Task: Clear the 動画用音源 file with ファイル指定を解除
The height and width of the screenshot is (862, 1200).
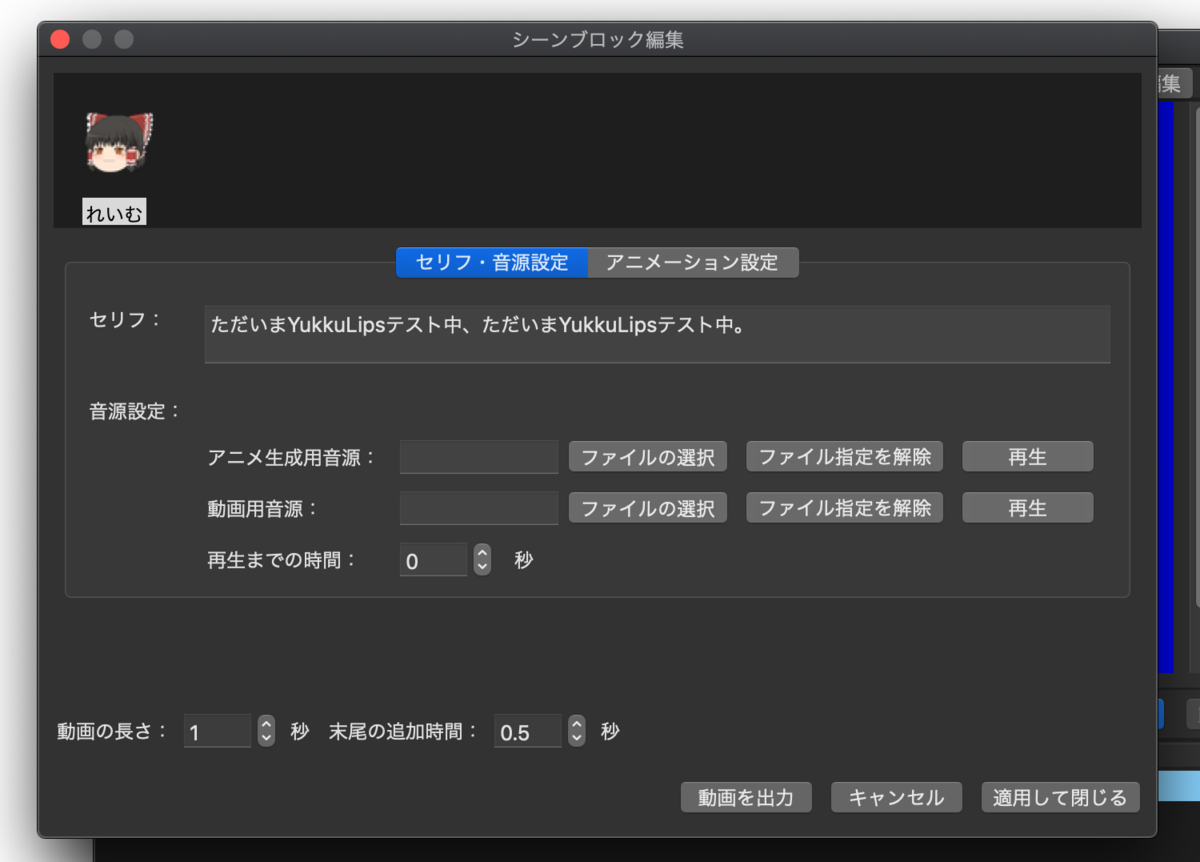Action: tap(844, 507)
